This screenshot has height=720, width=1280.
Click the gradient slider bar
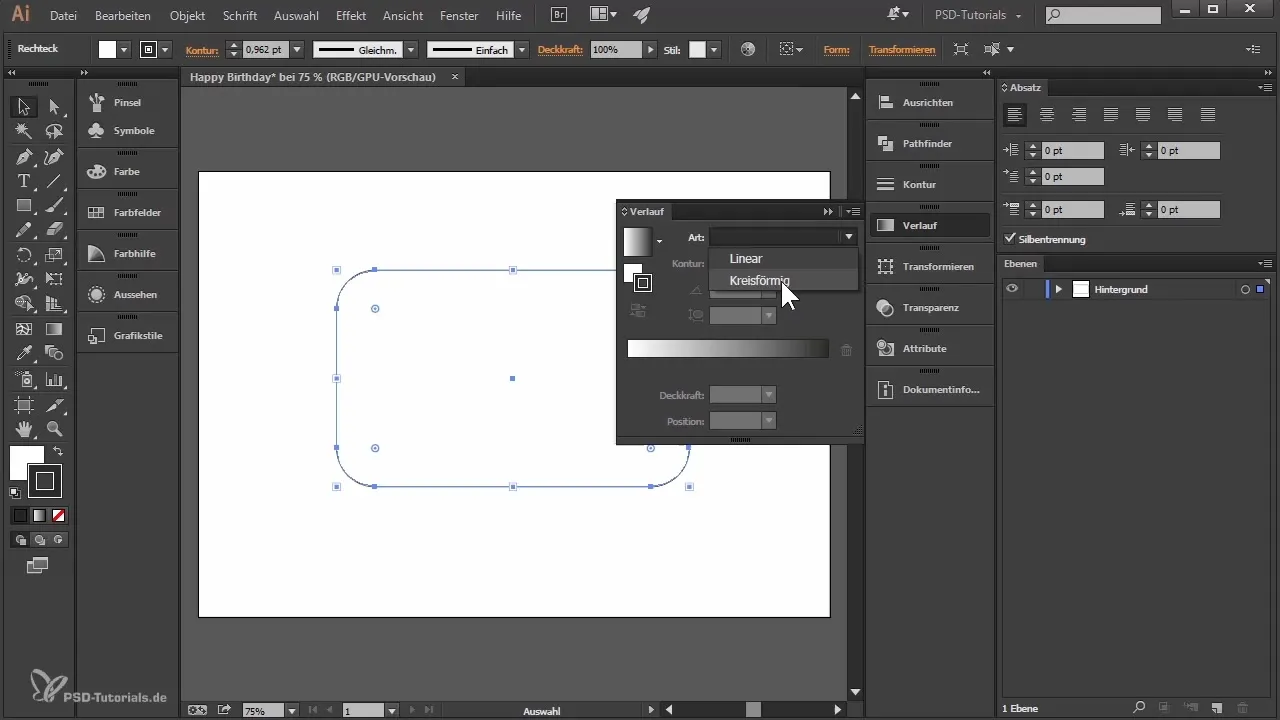point(728,348)
